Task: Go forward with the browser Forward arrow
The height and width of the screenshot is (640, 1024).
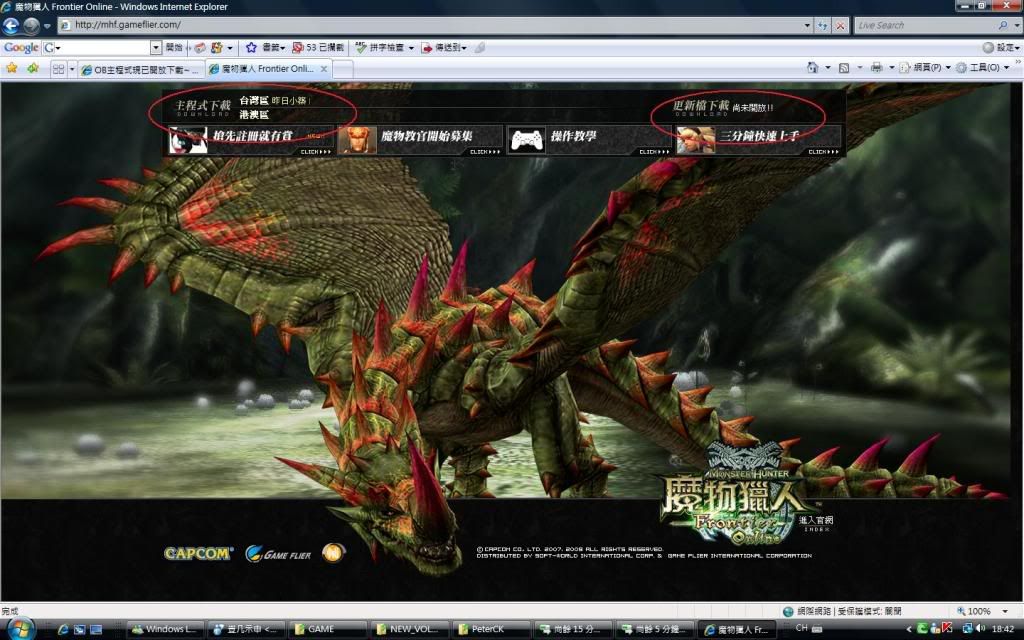Action: tap(31, 25)
